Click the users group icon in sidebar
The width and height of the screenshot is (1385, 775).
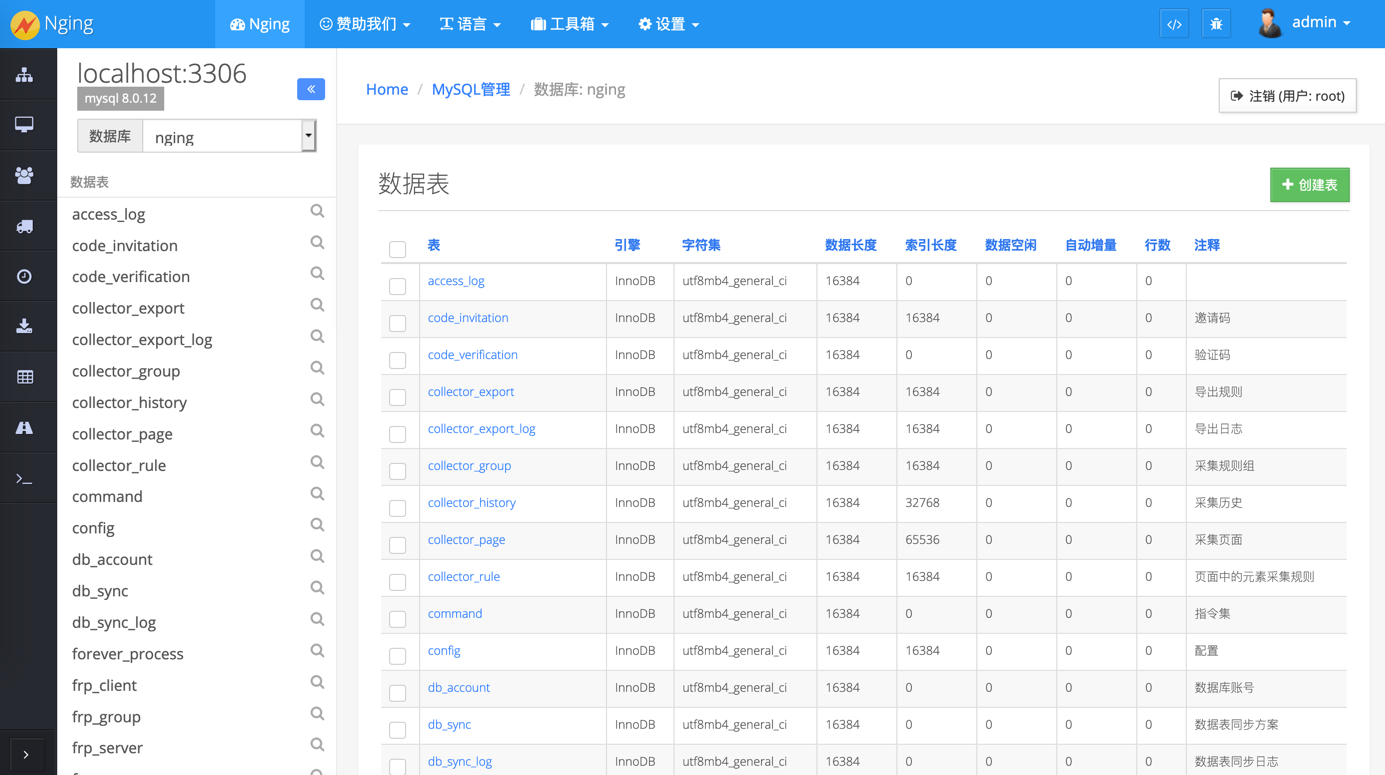pyautogui.click(x=24, y=175)
